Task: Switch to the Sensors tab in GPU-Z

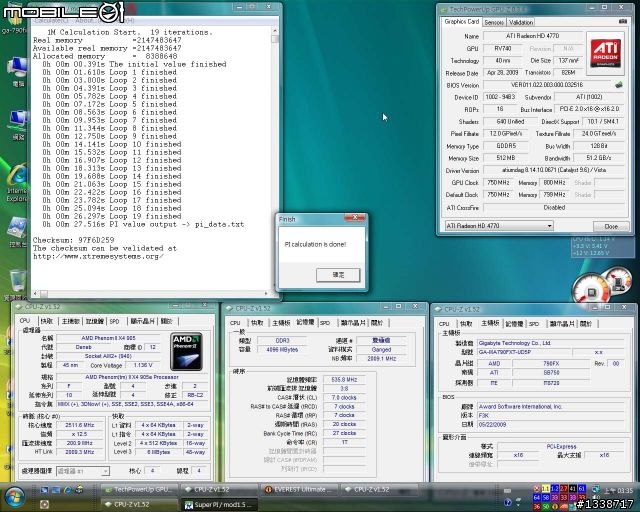Action: click(494, 22)
